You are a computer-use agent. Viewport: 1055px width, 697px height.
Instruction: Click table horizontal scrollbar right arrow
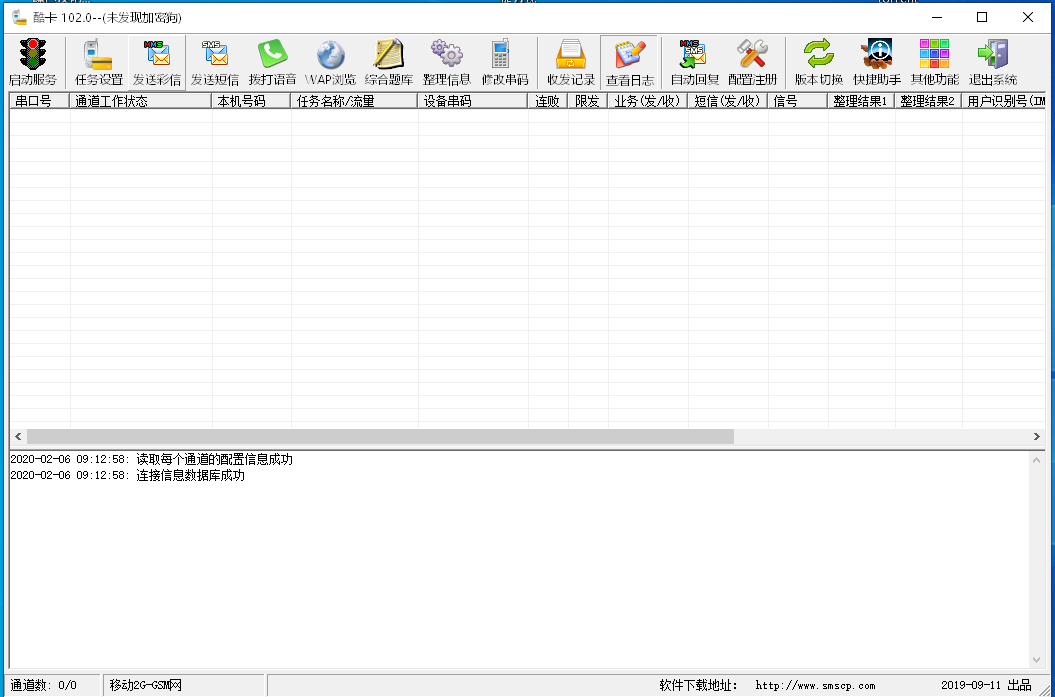pos(1037,437)
